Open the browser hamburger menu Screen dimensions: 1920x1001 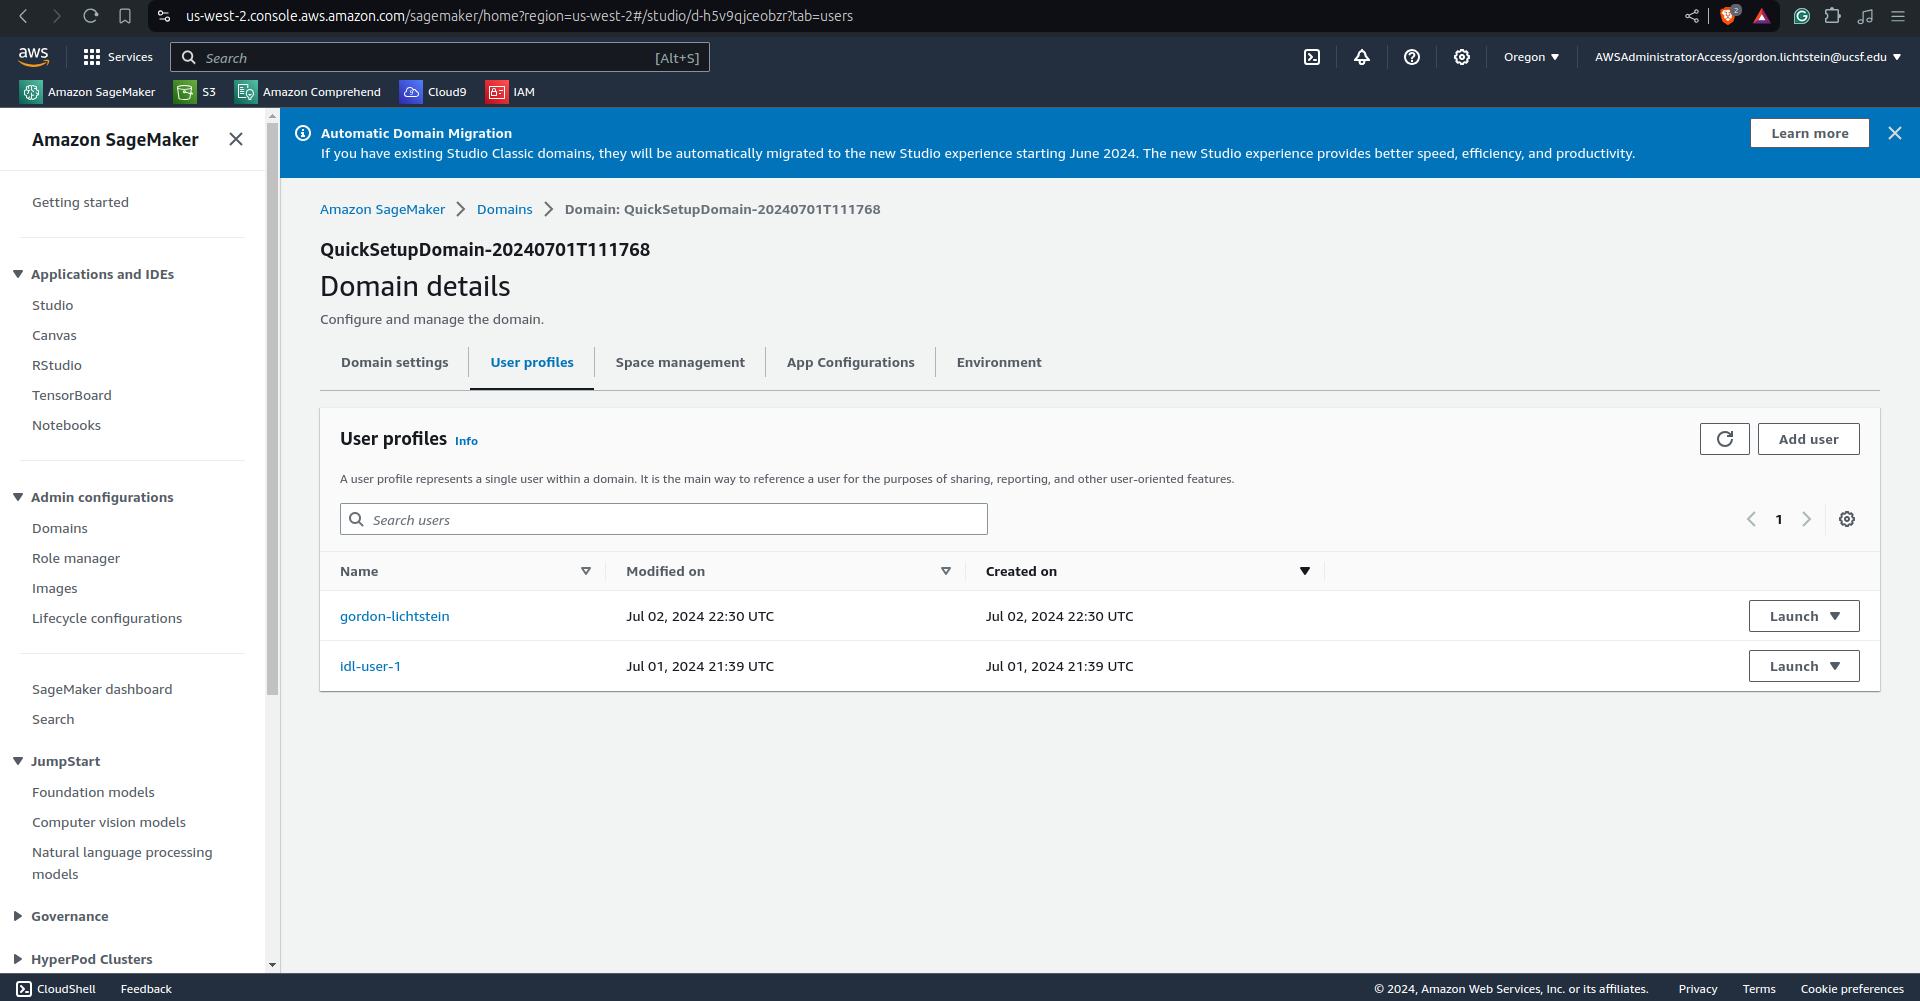[1898, 16]
